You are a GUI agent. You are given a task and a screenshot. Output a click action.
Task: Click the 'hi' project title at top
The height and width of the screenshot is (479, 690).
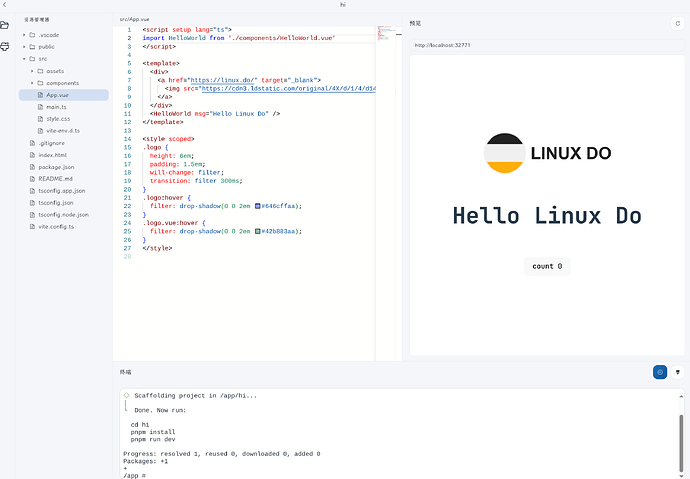pyautogui.click(x=343, y=5)
